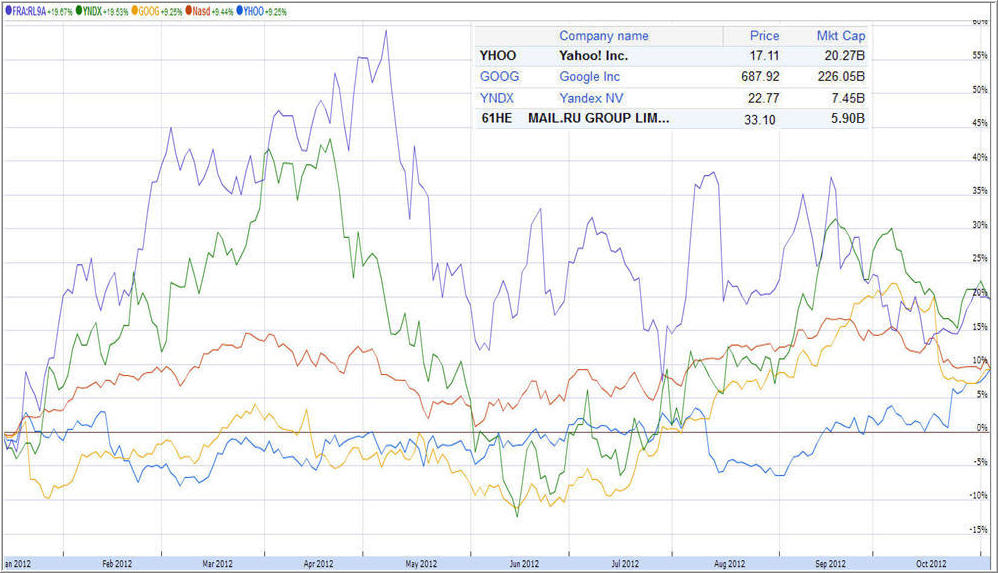Click the YHOO ticker in table row
The width and height of the screenshot is (998, 573).
[x=498, y=55]
